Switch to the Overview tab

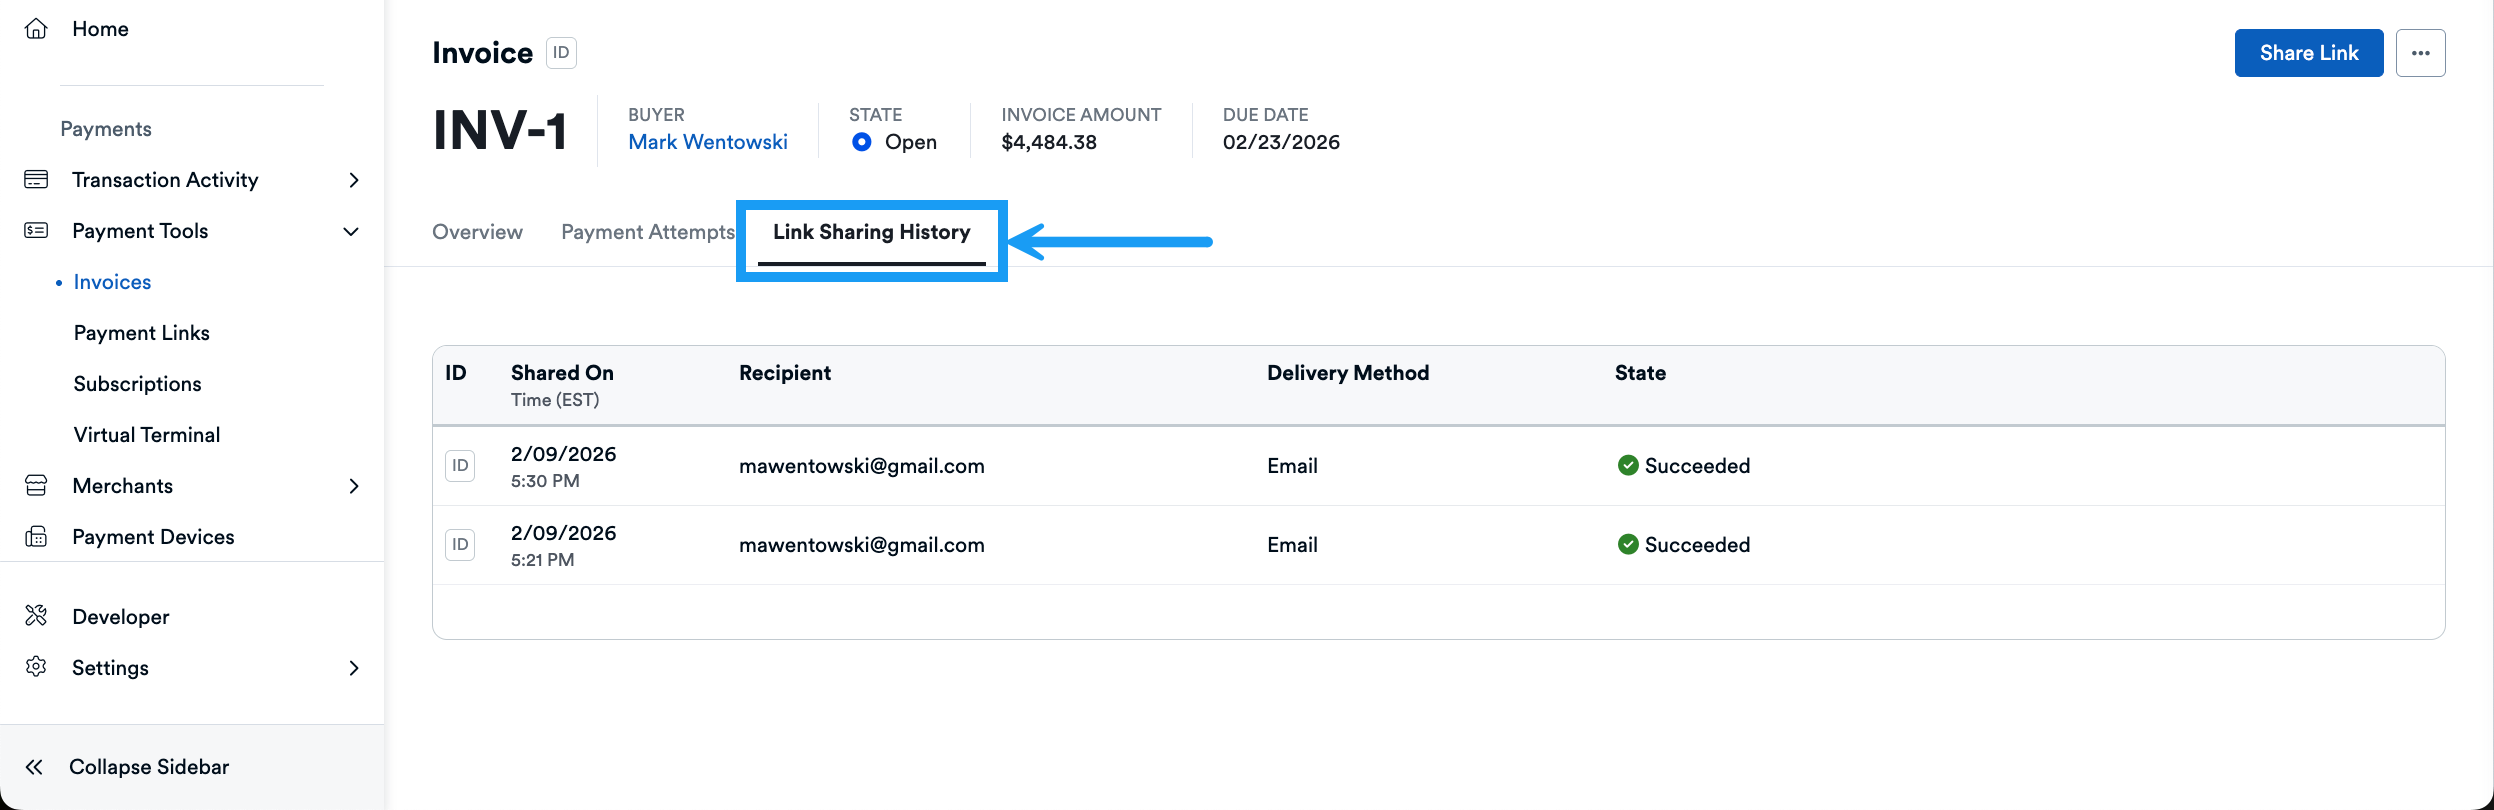tap(477, 232)
